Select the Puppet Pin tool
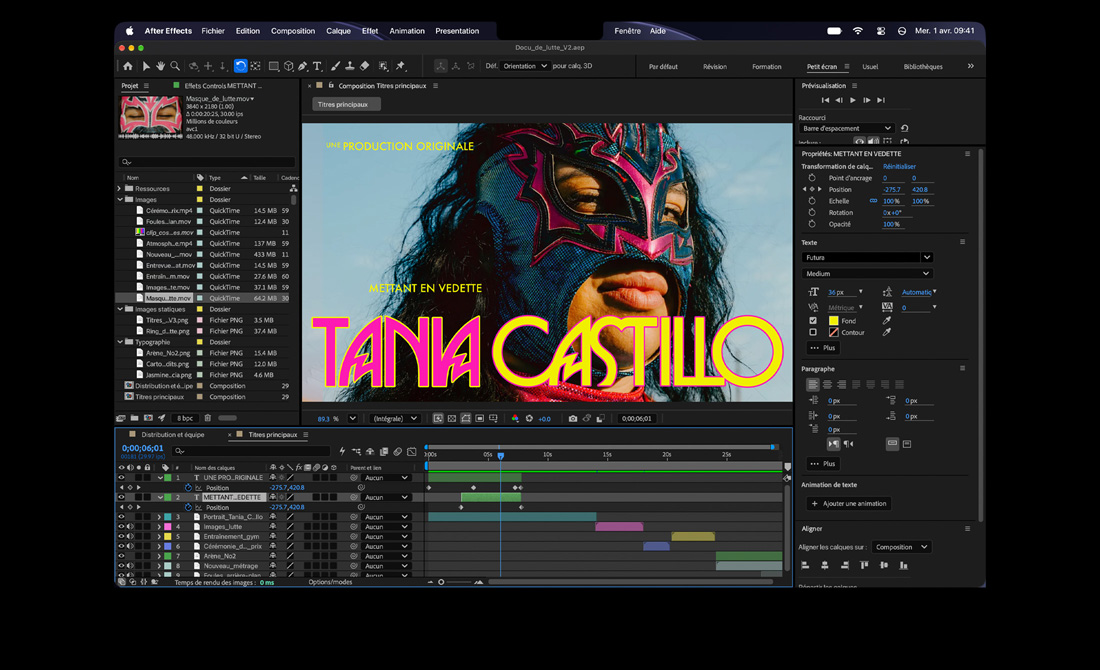The image size is (1100, 670). point(401,66)
